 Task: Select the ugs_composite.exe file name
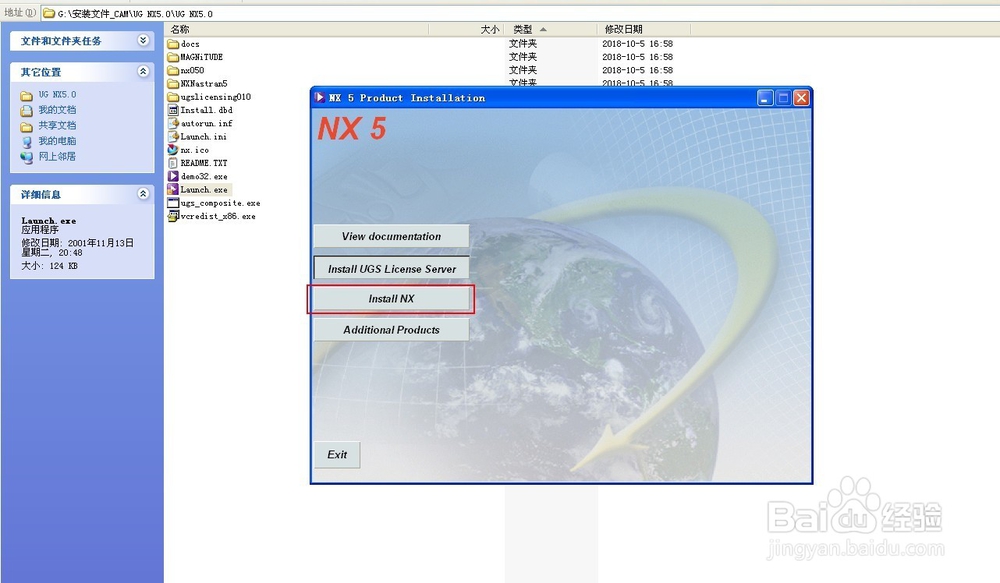[x=220, y=203]
